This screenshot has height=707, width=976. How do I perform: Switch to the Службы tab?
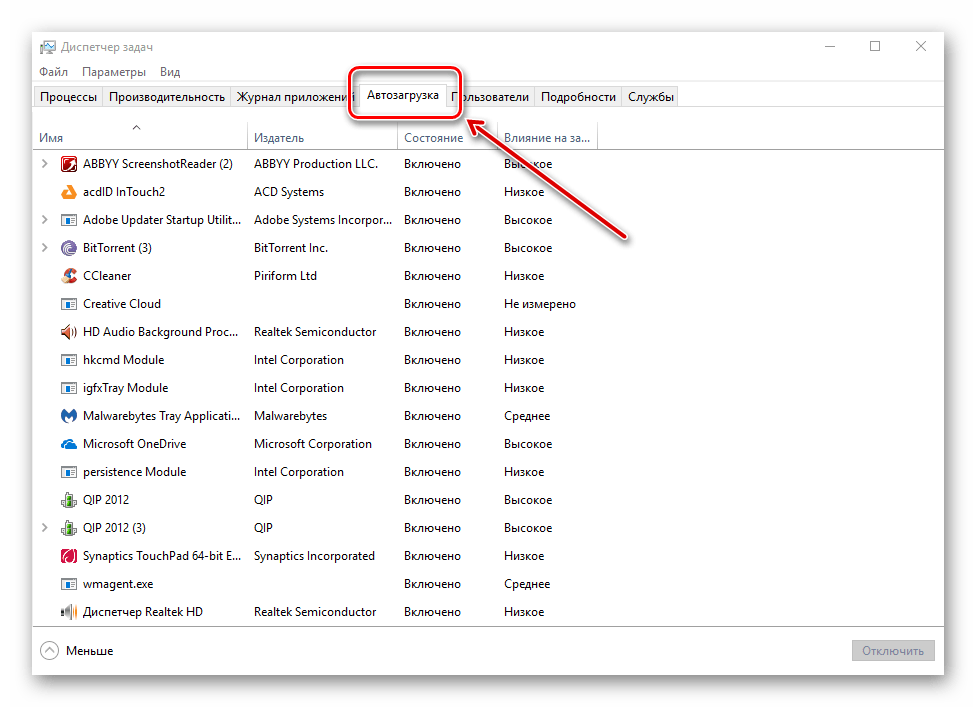click(x=651, y=97)
